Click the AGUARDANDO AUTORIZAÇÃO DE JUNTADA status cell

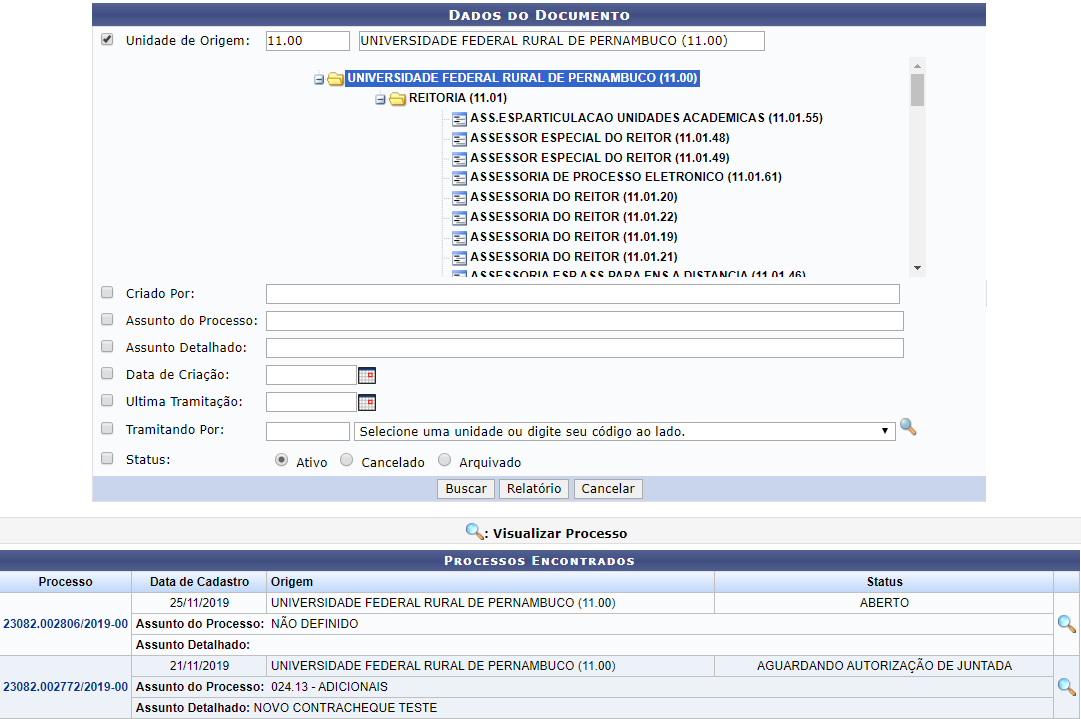coord(884,666)
